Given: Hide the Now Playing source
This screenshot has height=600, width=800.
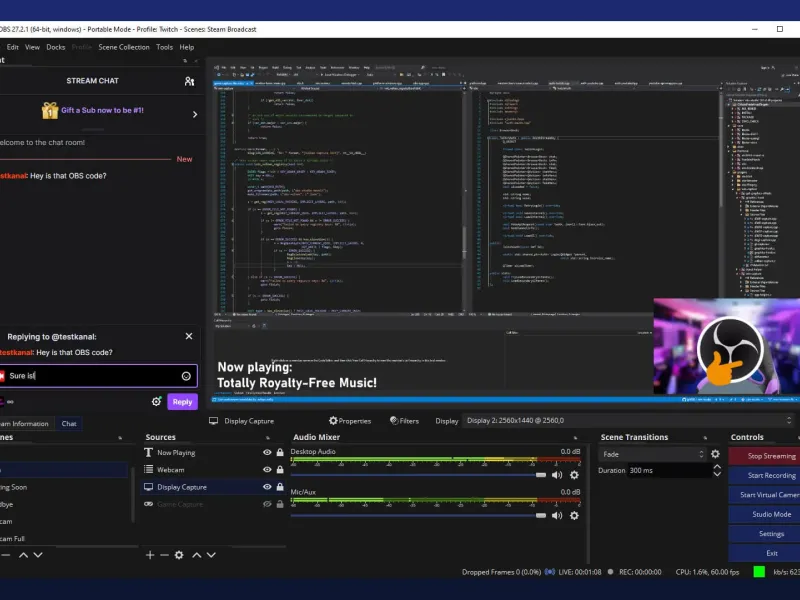Looking at the screenshot, I should [x=267, y=453].
